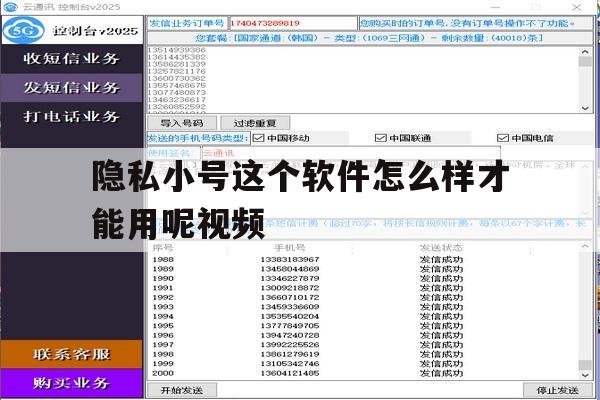Toggle 中国移动 checkbox
600x400 pixels.
pyautogui.click(x=259, y=138)
